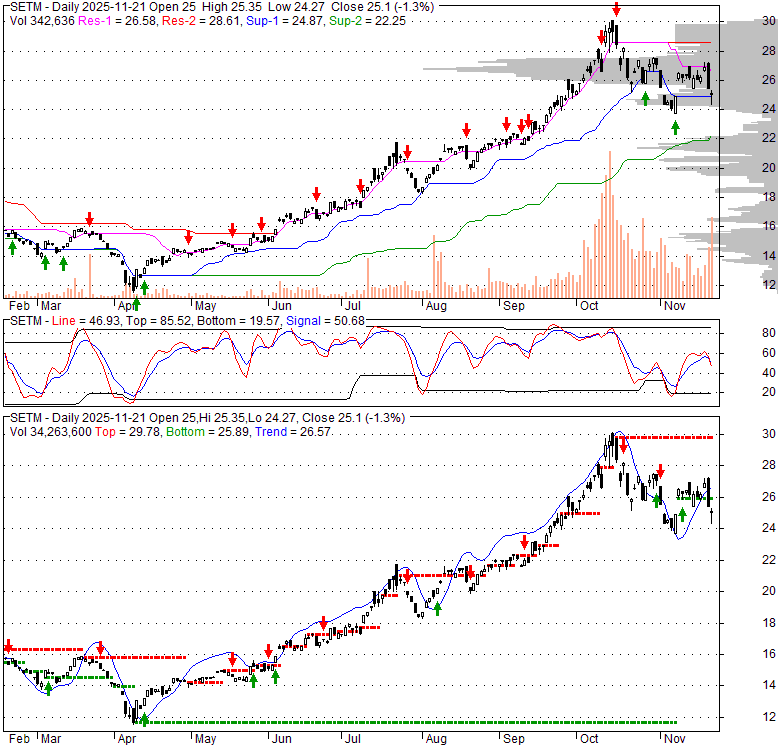Click green up arrow in August on bottom chart
Image resolution: width=780 pixels, height=745 pixels.
pos(437,608)
